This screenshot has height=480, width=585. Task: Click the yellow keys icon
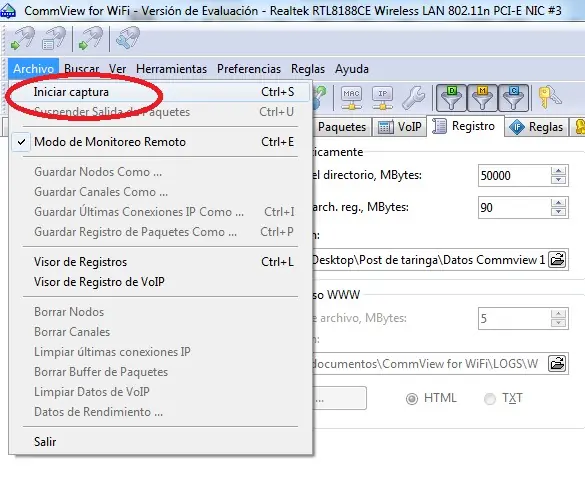tap(550, 98)
